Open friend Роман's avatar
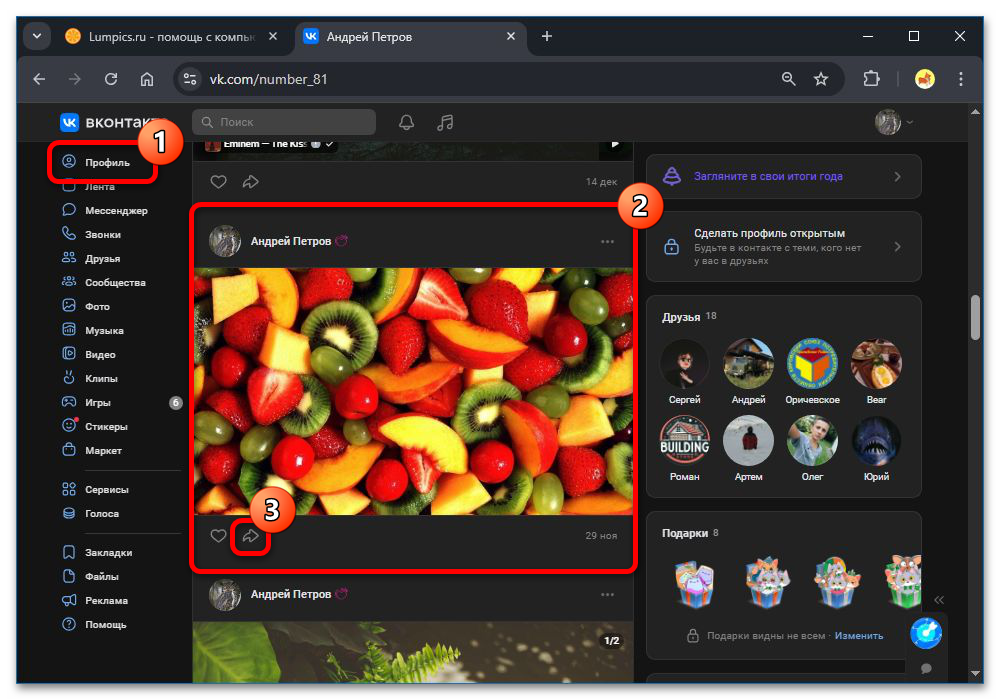 click(684, 441)
